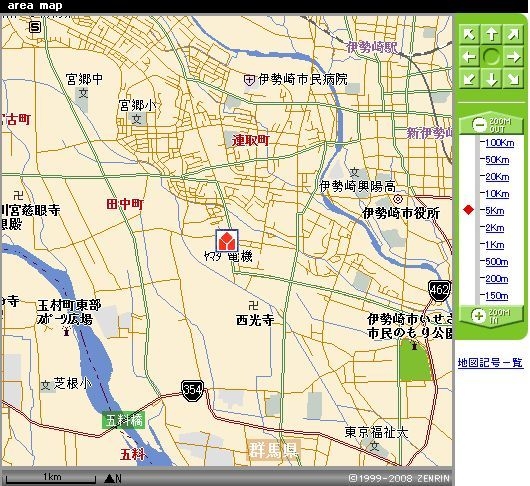This screenshot has height=486, width=530.
Task: Click the hospital symbol beside 伊勢崎市民病院
Action: pyautogui.click(x=249, y=80)
